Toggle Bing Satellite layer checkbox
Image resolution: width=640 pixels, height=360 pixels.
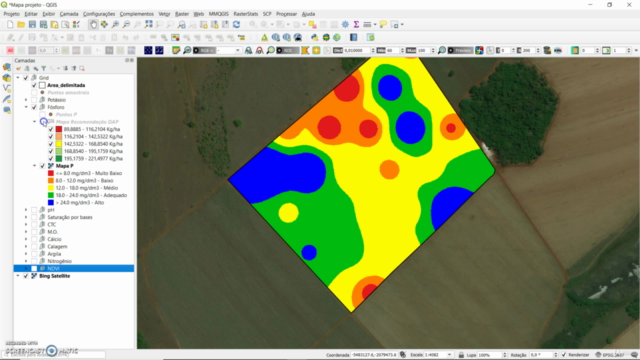pos(26,276)
